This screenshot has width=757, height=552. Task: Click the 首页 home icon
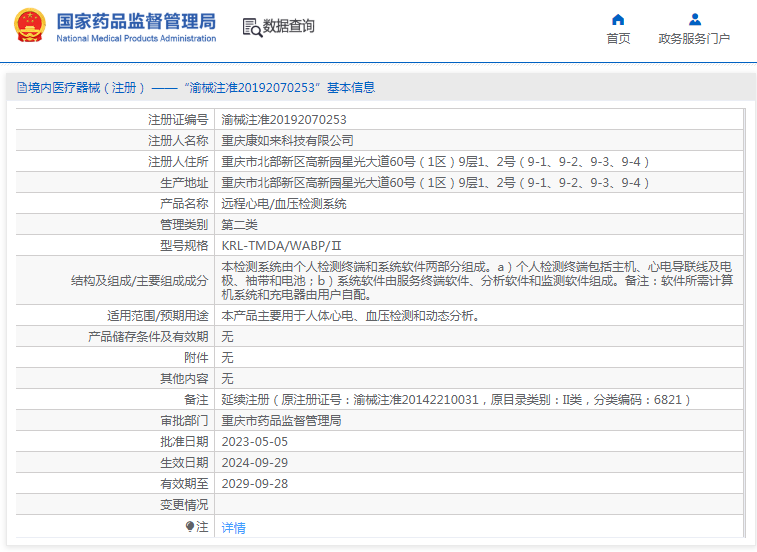[x=618, y=19]
